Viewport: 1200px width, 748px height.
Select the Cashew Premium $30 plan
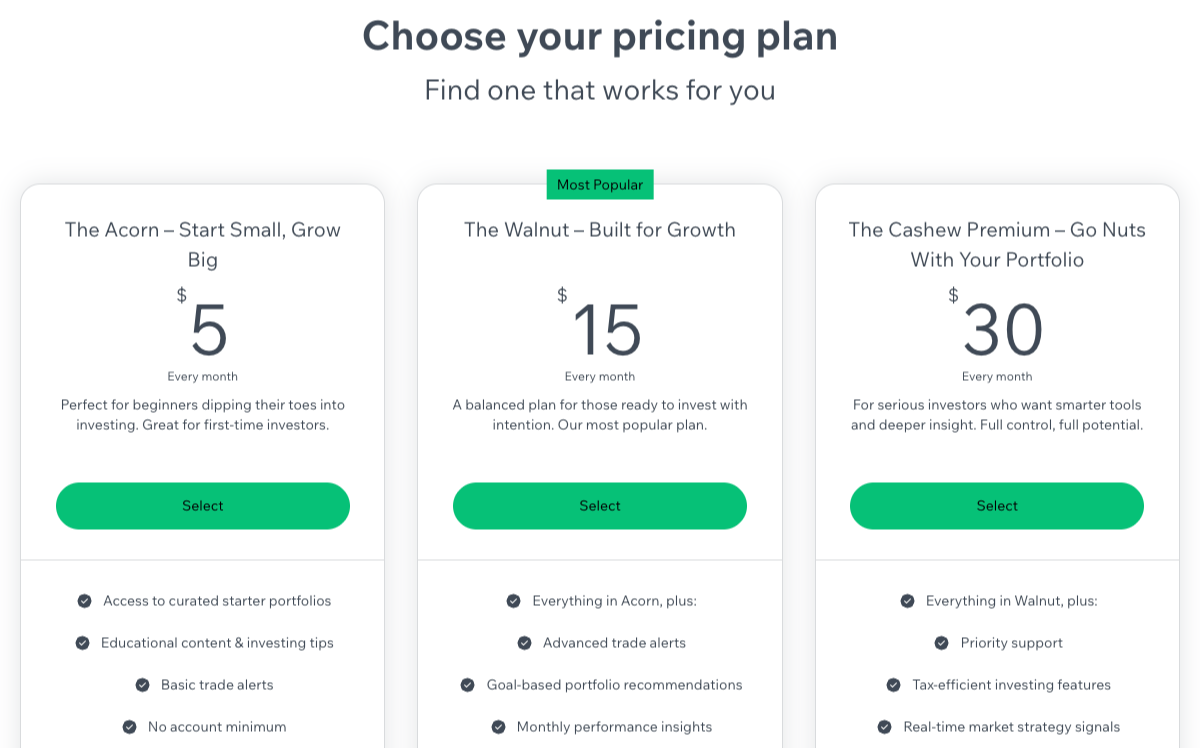click(x=997, y=506)
